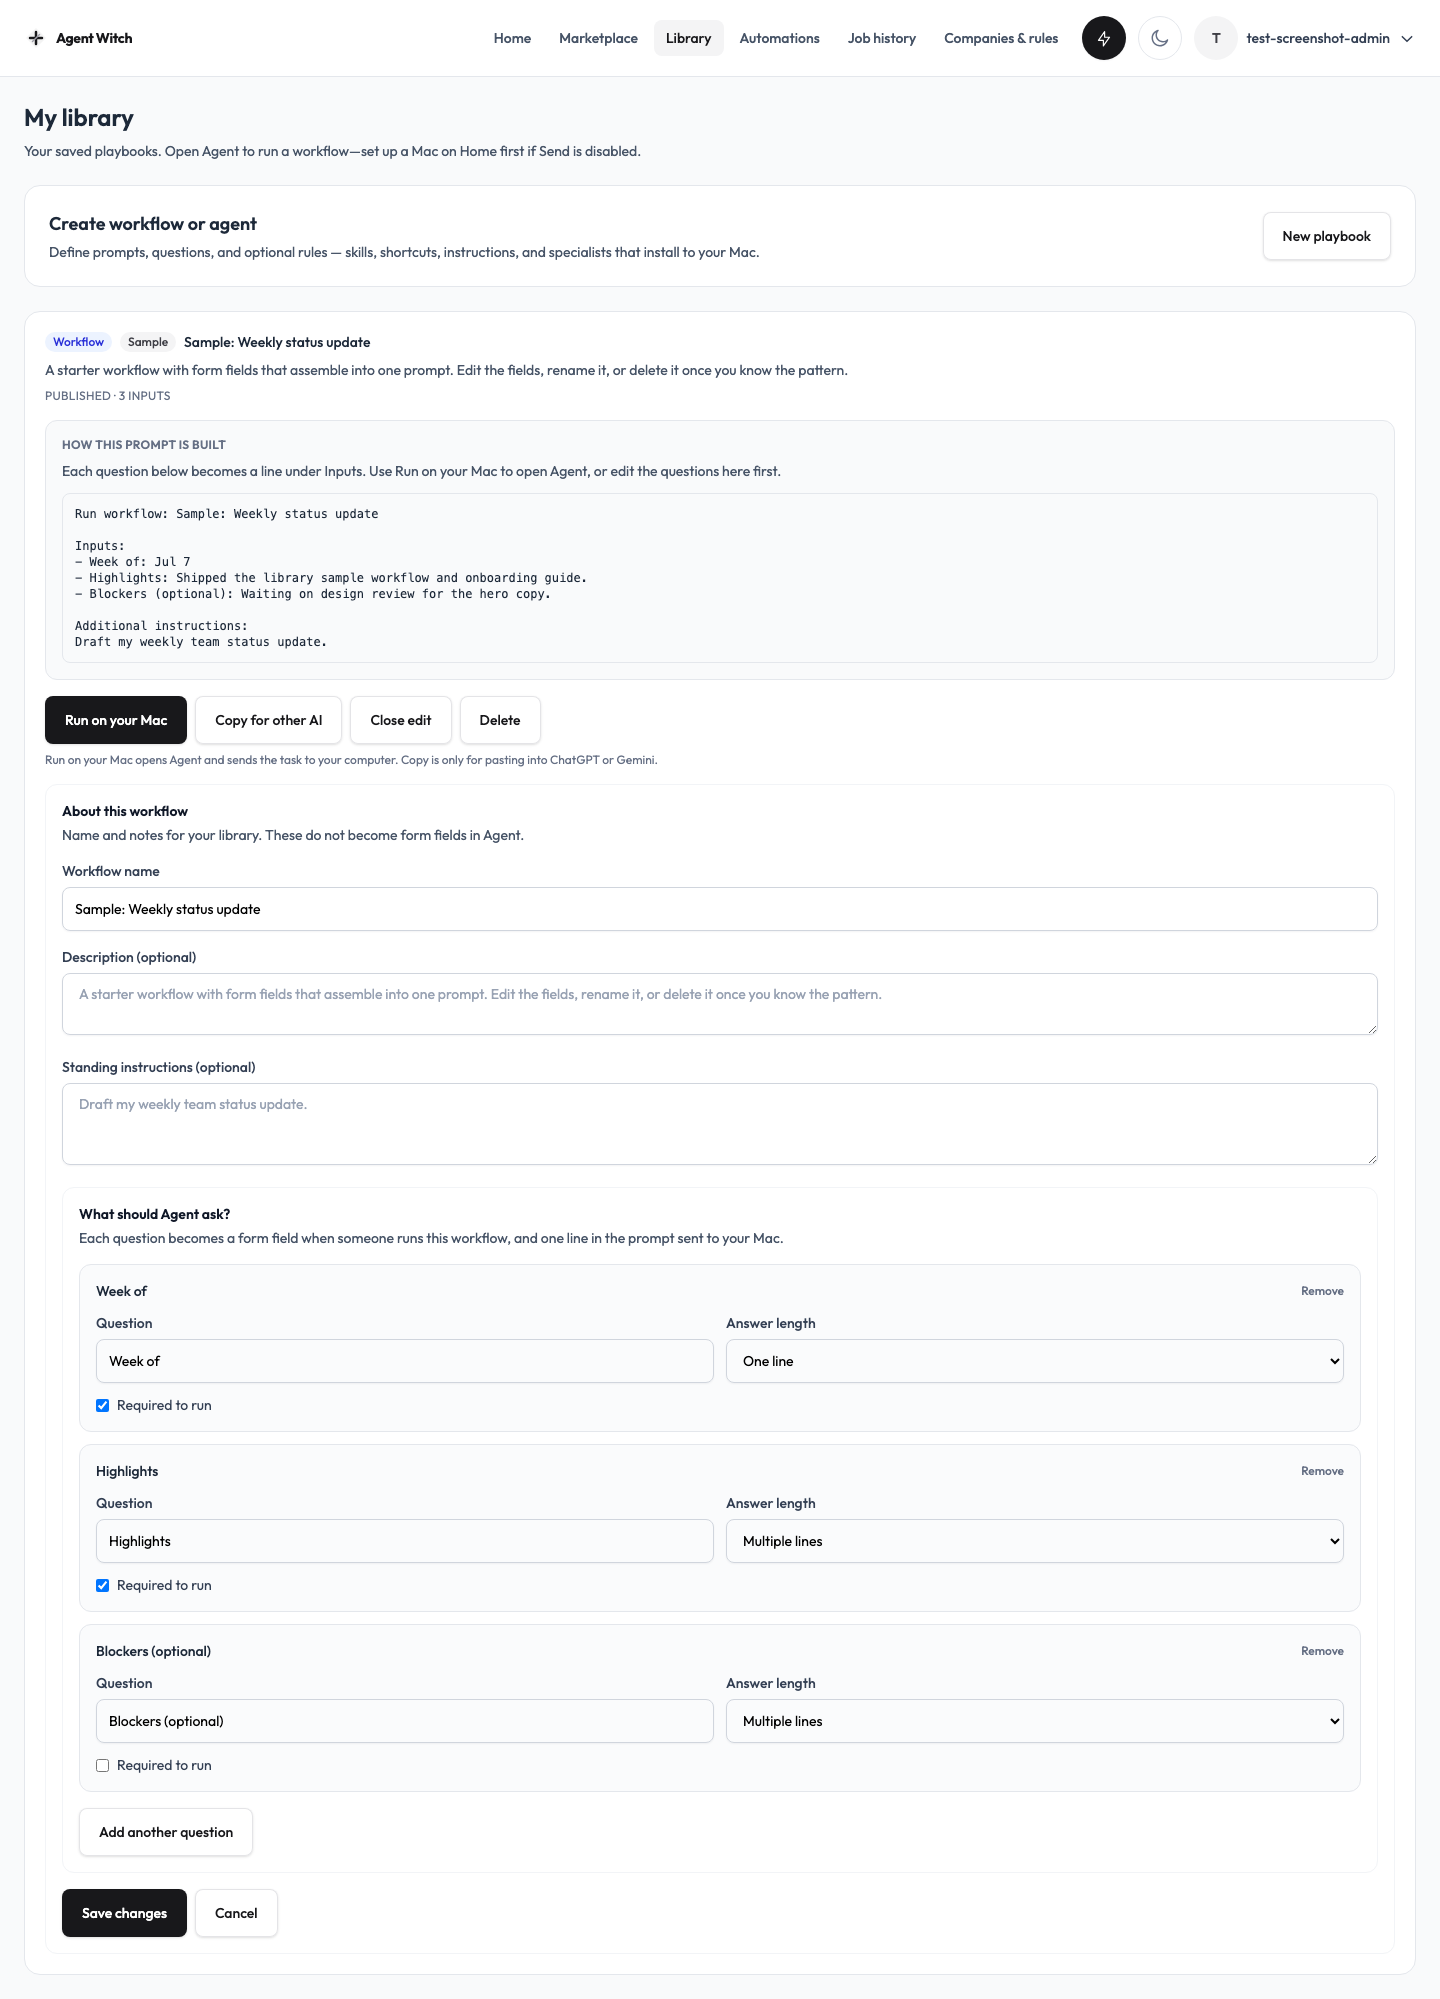Click the Workflow name input field
Screen dimensions: 1440x1999
click(720, 909)
